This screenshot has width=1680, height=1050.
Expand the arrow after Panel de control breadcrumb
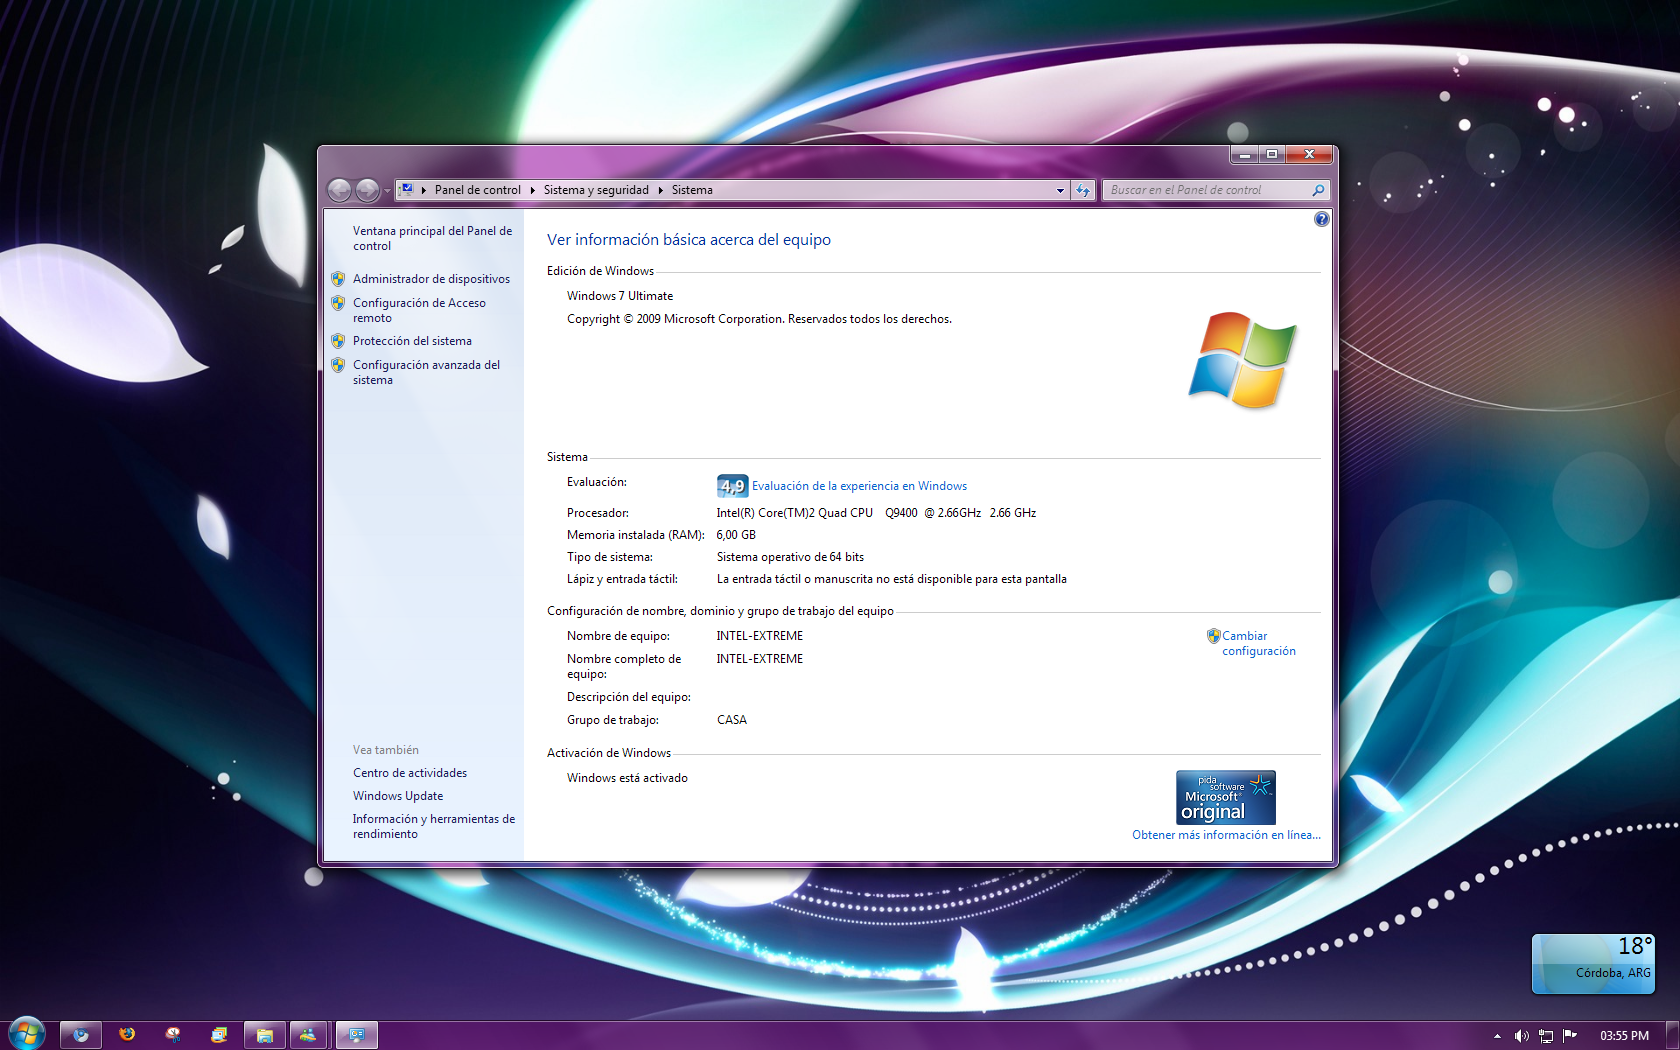(x=532, y=190)
